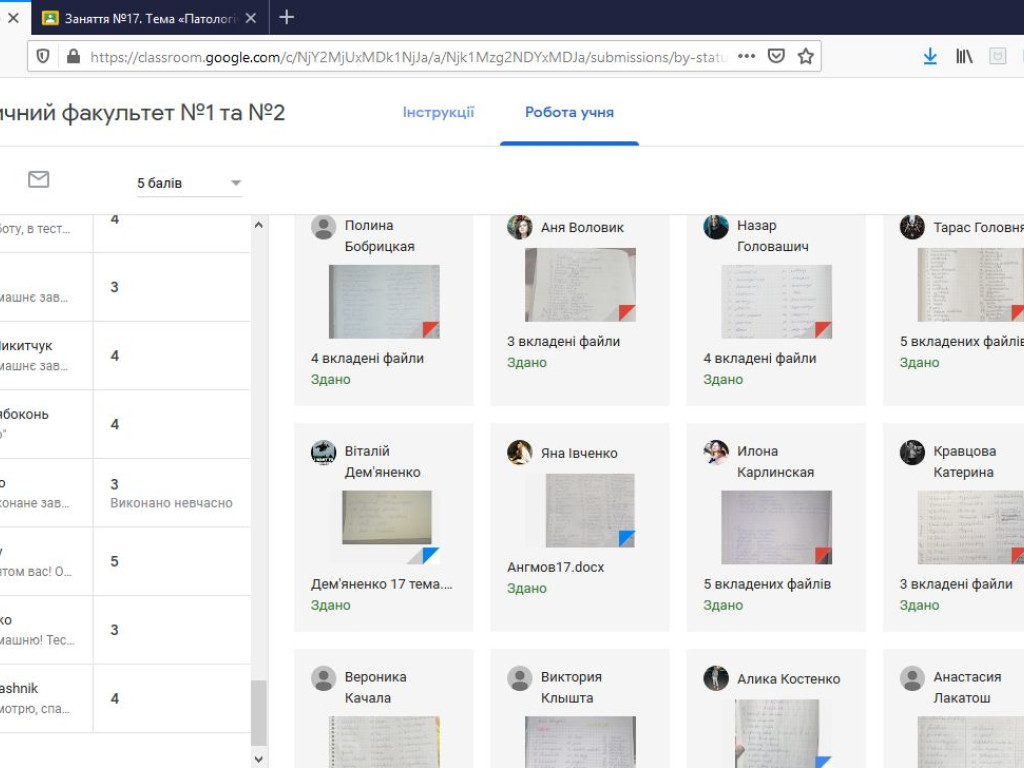Open Анастасия Лакатош attachment thumbnail

tap(970, 742)
